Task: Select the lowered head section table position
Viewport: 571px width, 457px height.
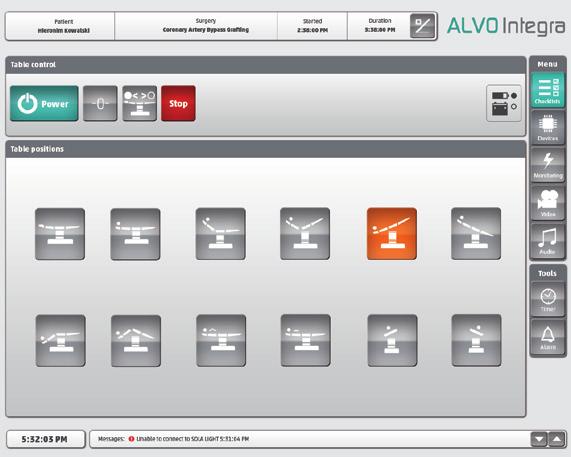Action: (60, 340)
